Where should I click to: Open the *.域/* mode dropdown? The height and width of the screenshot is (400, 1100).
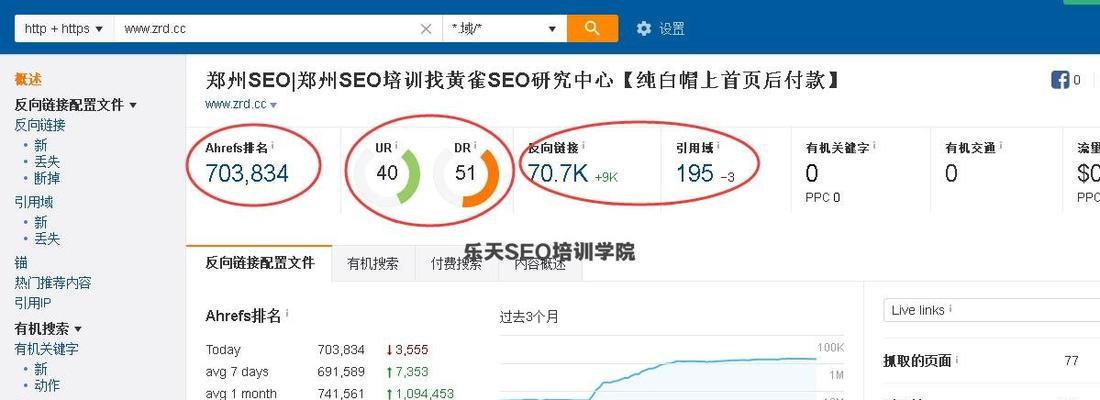click(504, 29)
